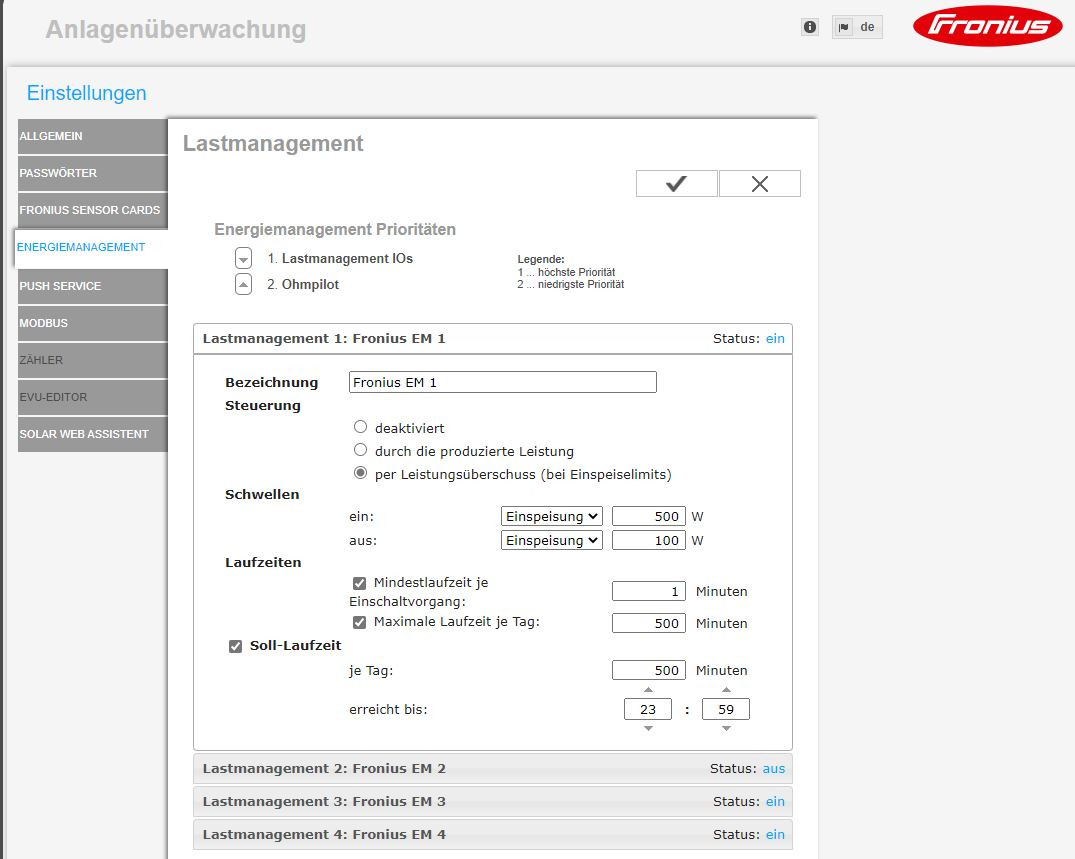Screen dimensions: 1075x859
Task: Toggle the Soll-Laufzeit checkbox
Action: [x=235, y=646]
